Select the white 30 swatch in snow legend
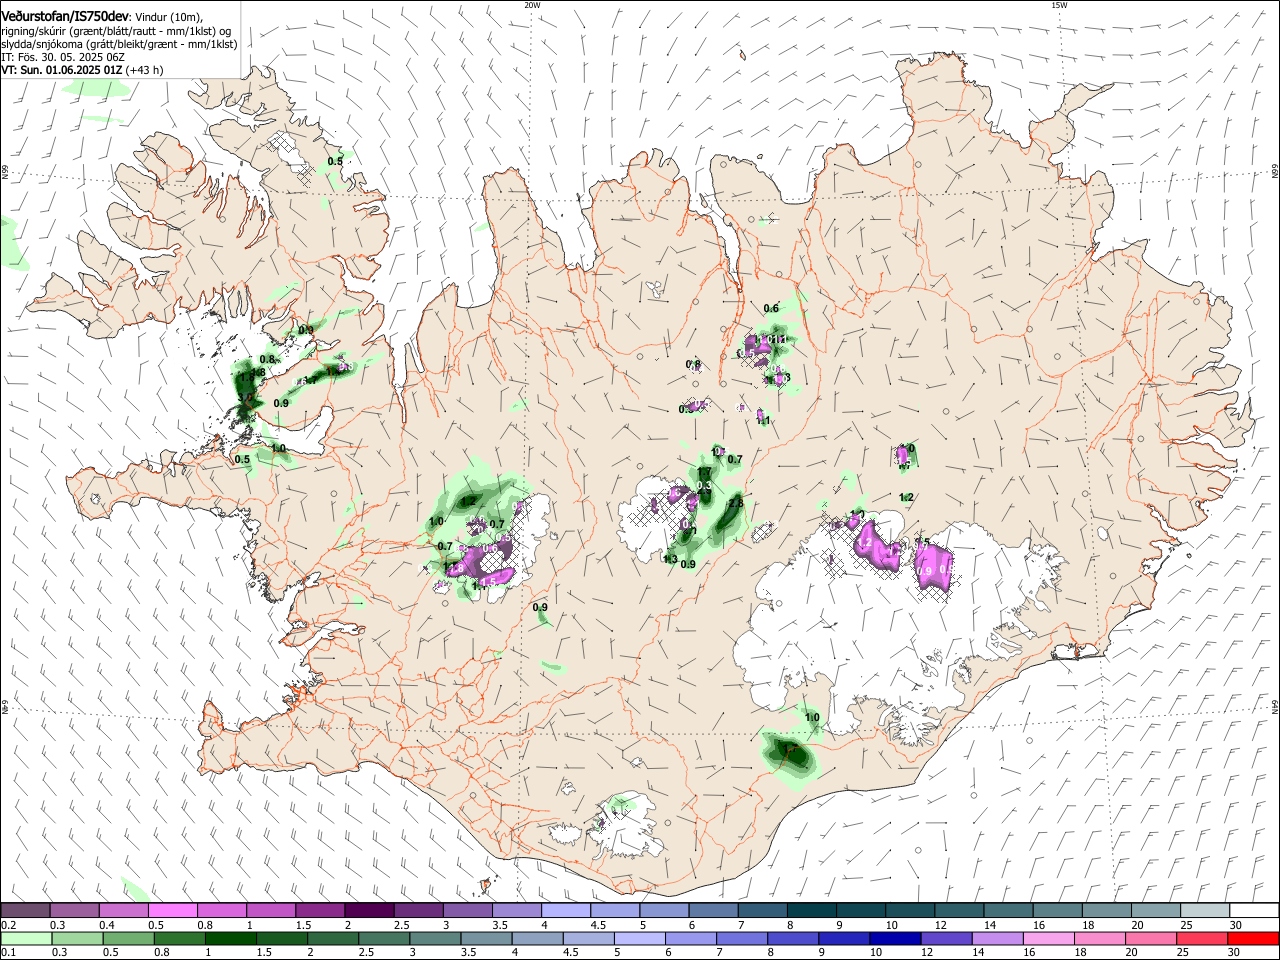1280x960 pixels. click(x=1254, y=911)
